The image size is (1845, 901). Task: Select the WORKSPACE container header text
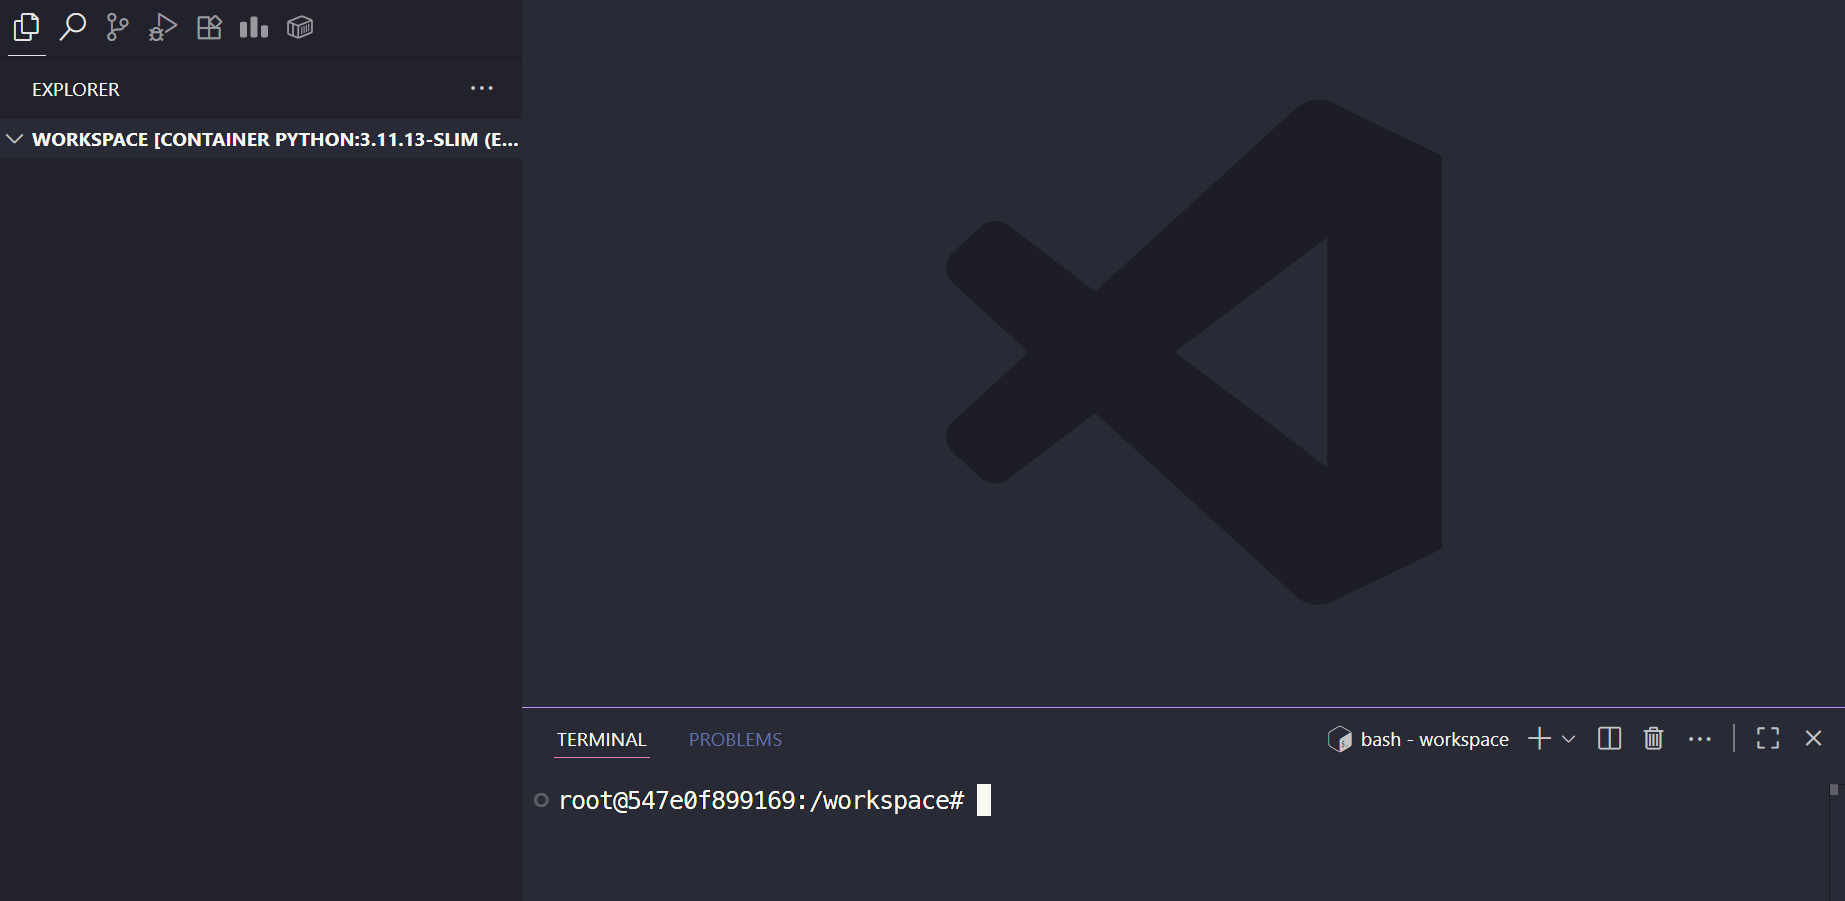[275, 139]
